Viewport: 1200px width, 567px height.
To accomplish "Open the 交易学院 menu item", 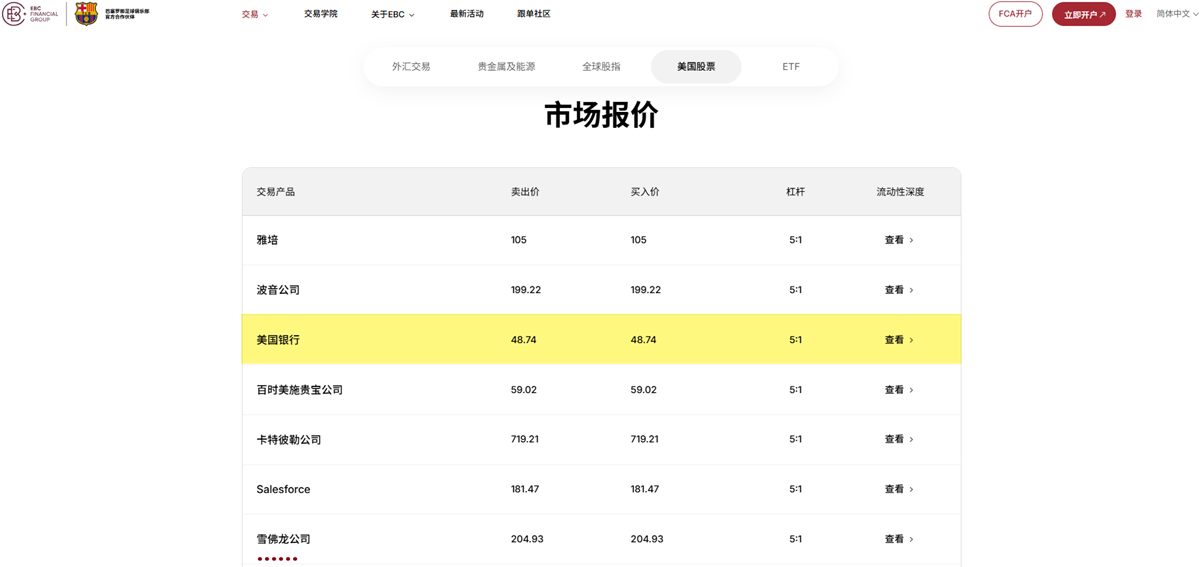I will click(x=321, y=14).
